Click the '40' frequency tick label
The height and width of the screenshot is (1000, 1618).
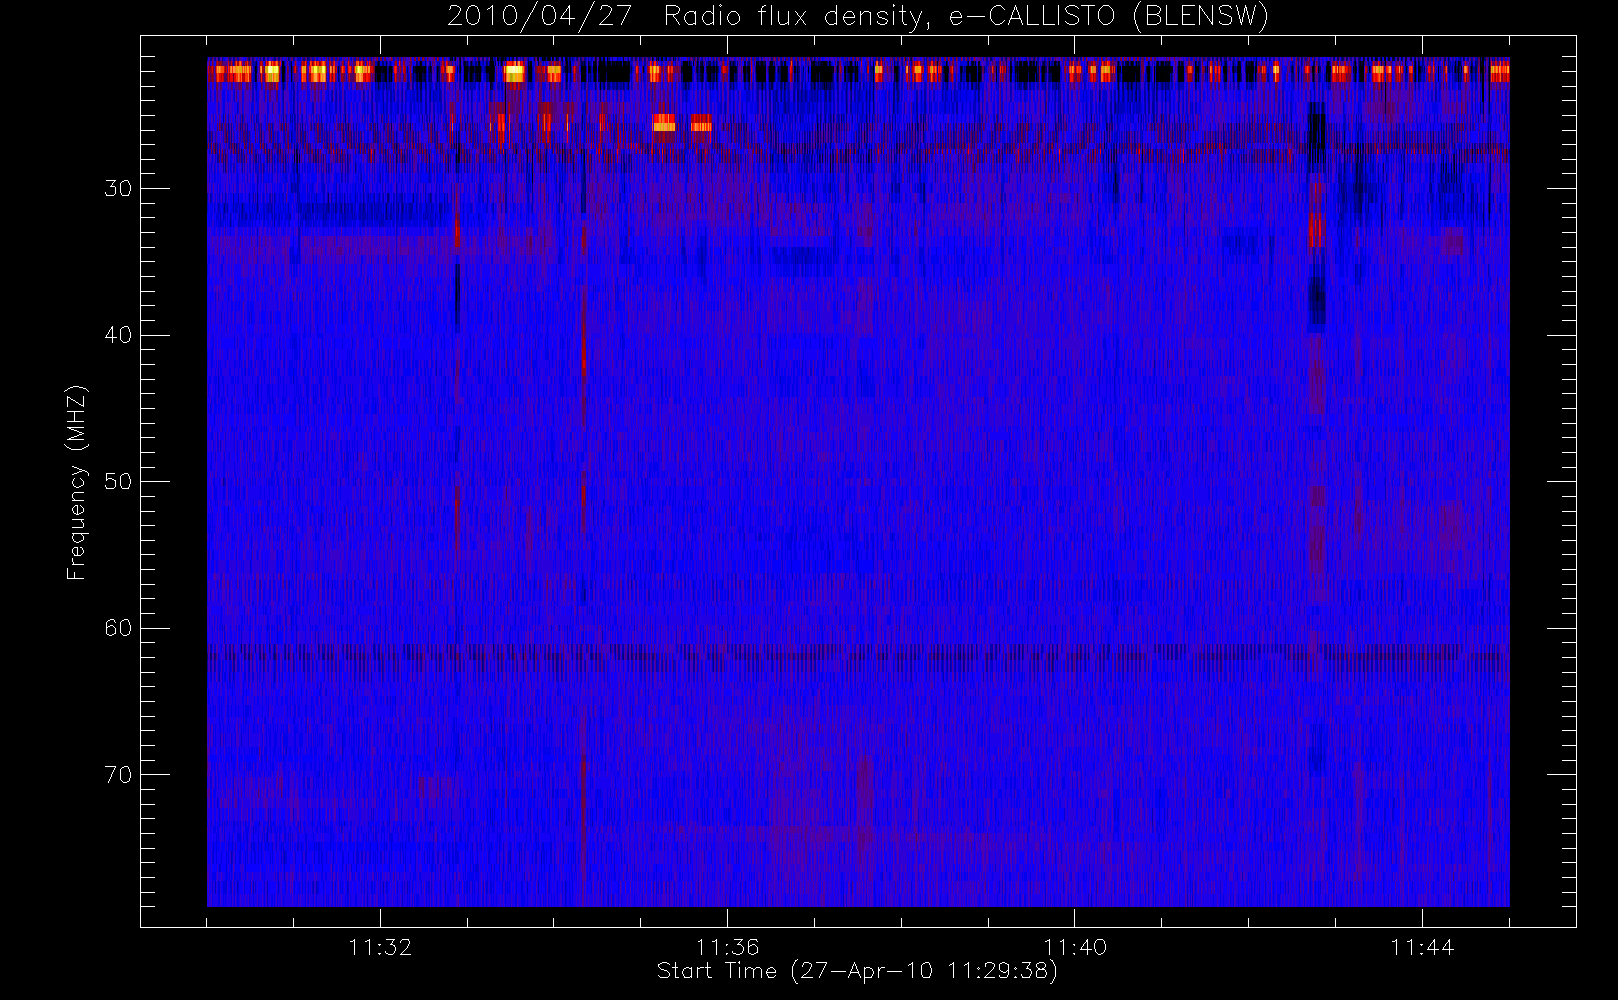(x=118, y=335)
